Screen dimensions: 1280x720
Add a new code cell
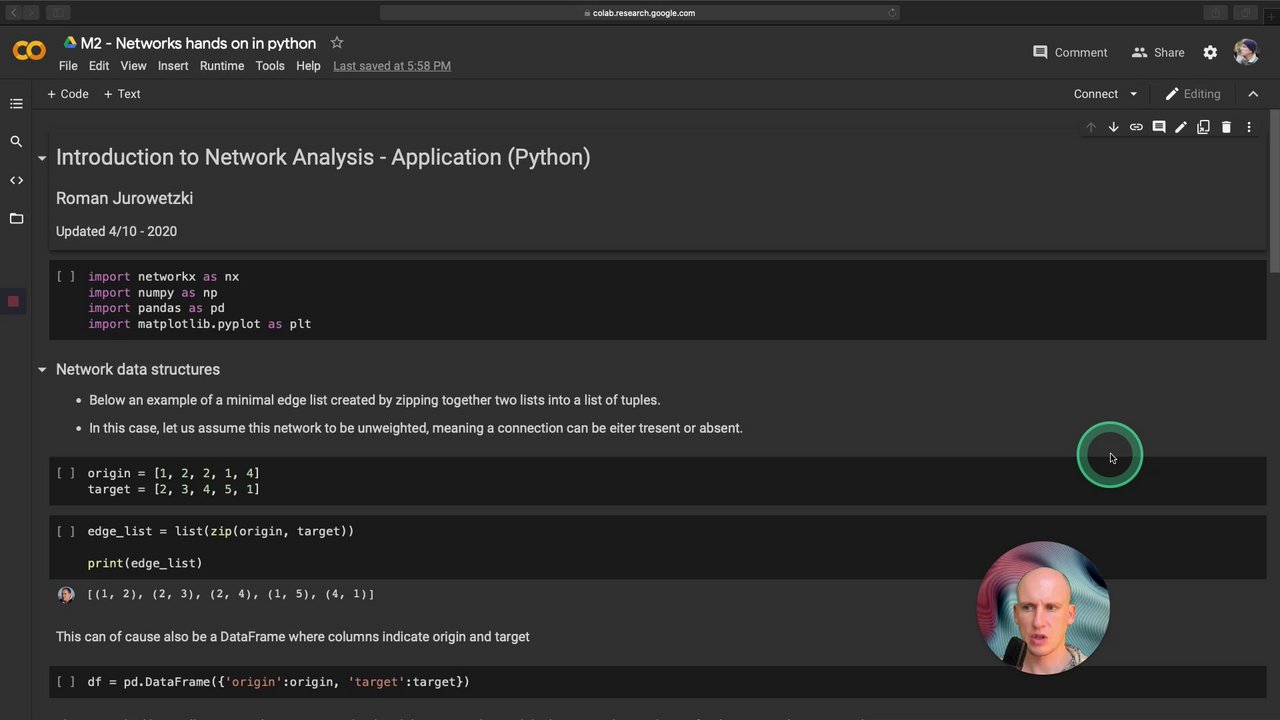click(68, 94)
